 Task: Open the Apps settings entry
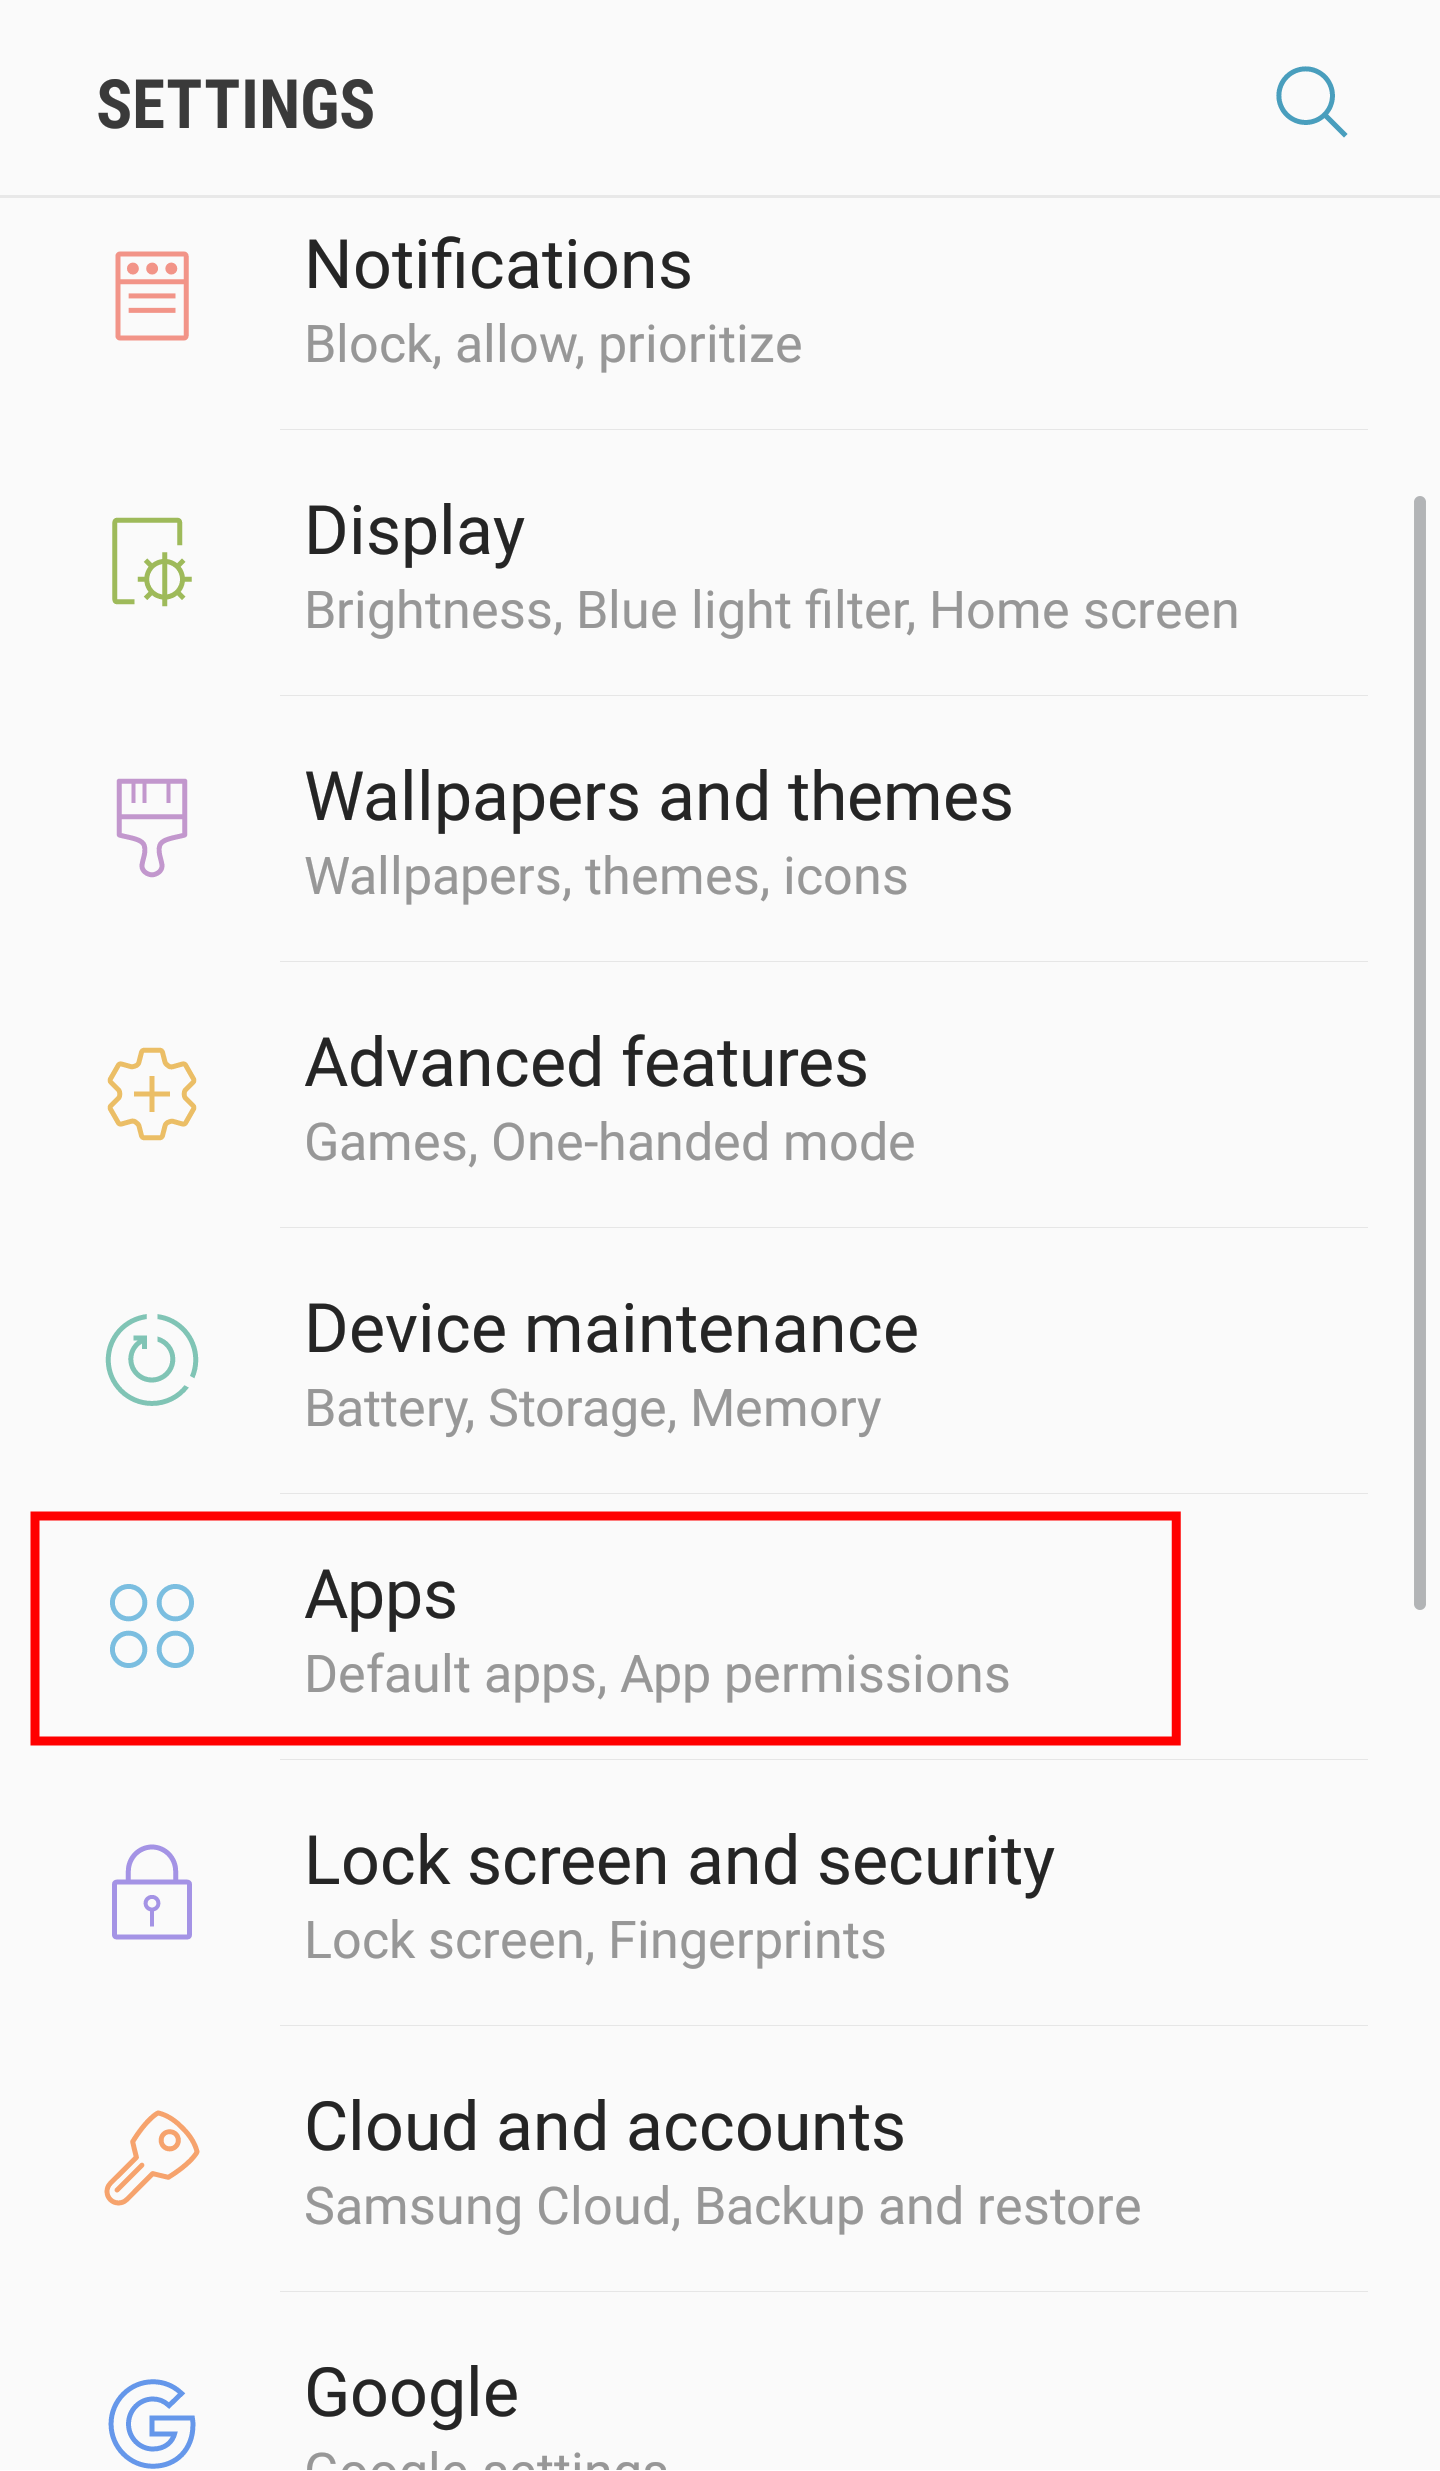pyautogui.click(x=720, y=1628)
